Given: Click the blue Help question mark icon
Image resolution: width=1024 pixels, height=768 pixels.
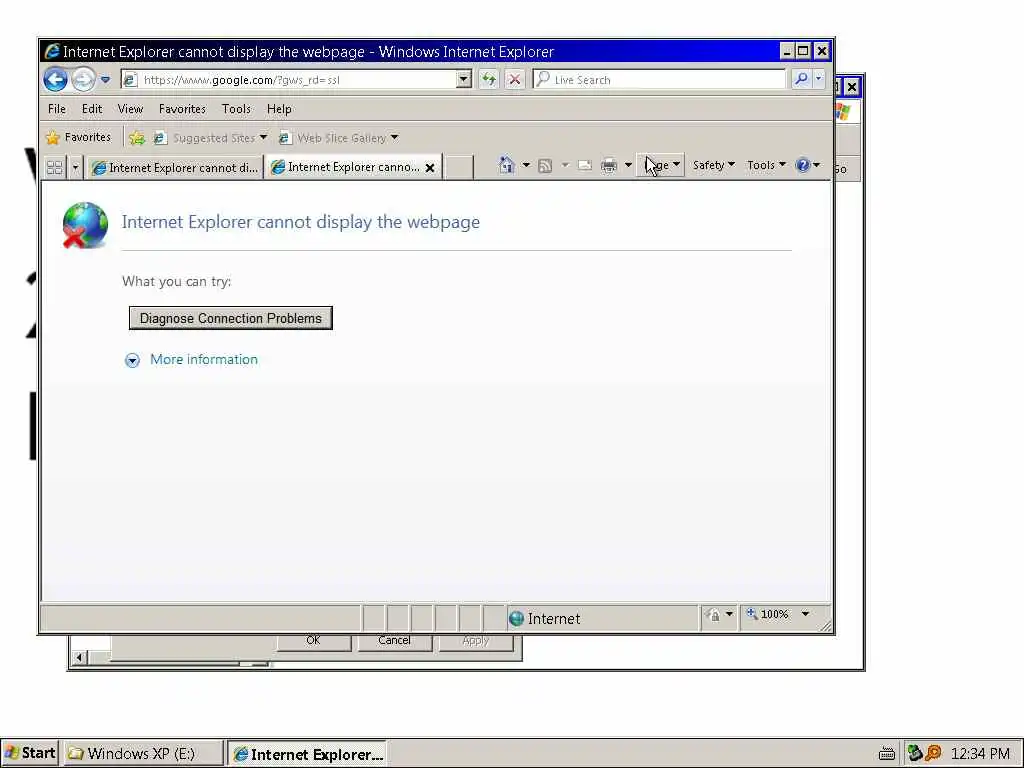Looking at the screenshot, I should pos(803,165).
